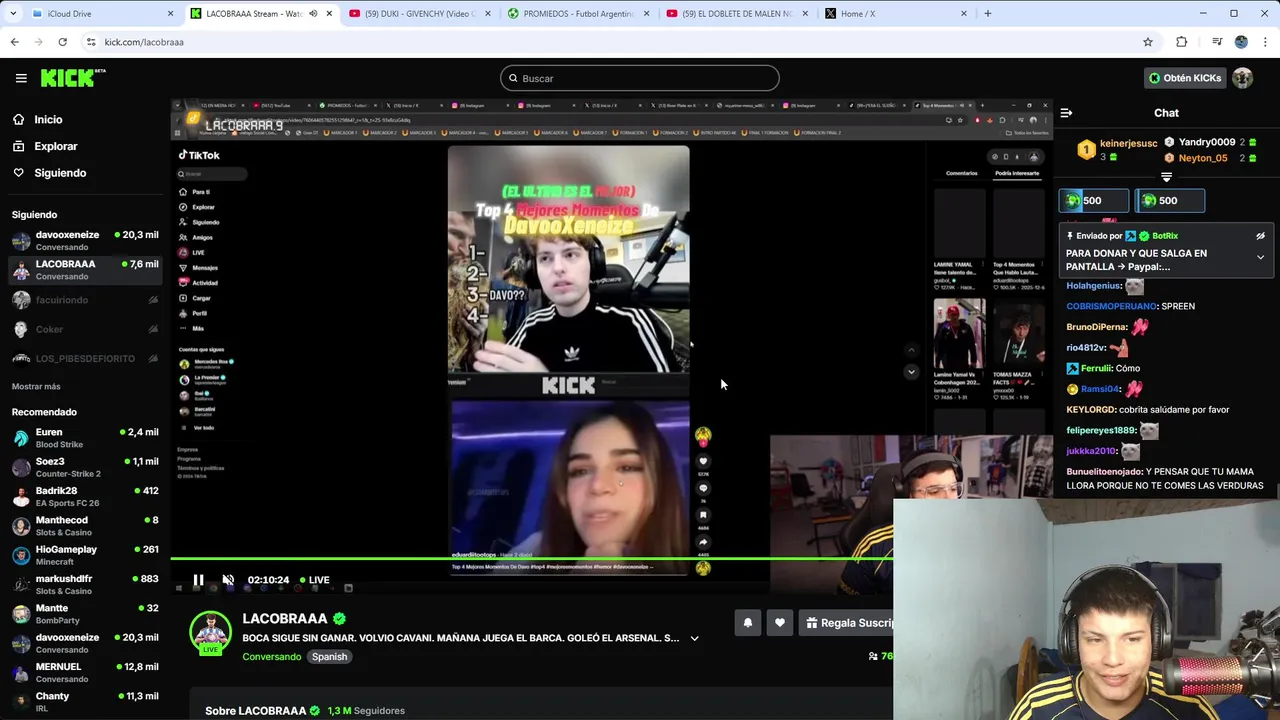The height and width of the screenshot is (720, 1280).
Task: Click Regala Suscripciones button
Action: click(846, 623)
